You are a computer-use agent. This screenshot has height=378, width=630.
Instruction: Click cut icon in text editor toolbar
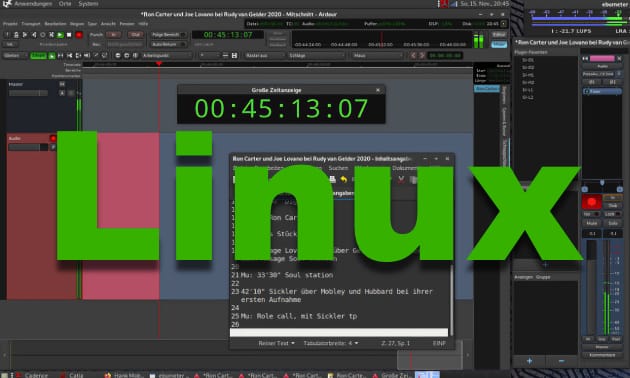click(401, 180)
